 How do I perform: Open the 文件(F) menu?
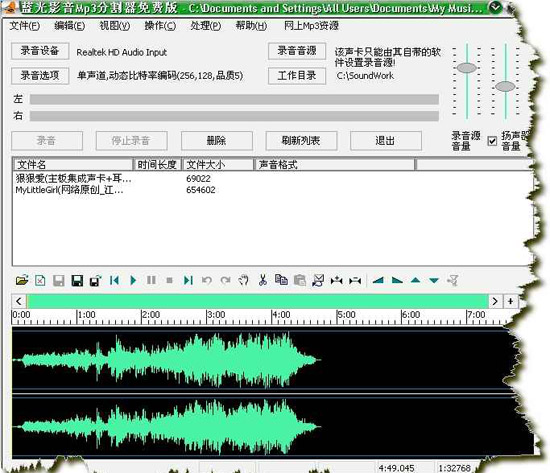(25, 26)
